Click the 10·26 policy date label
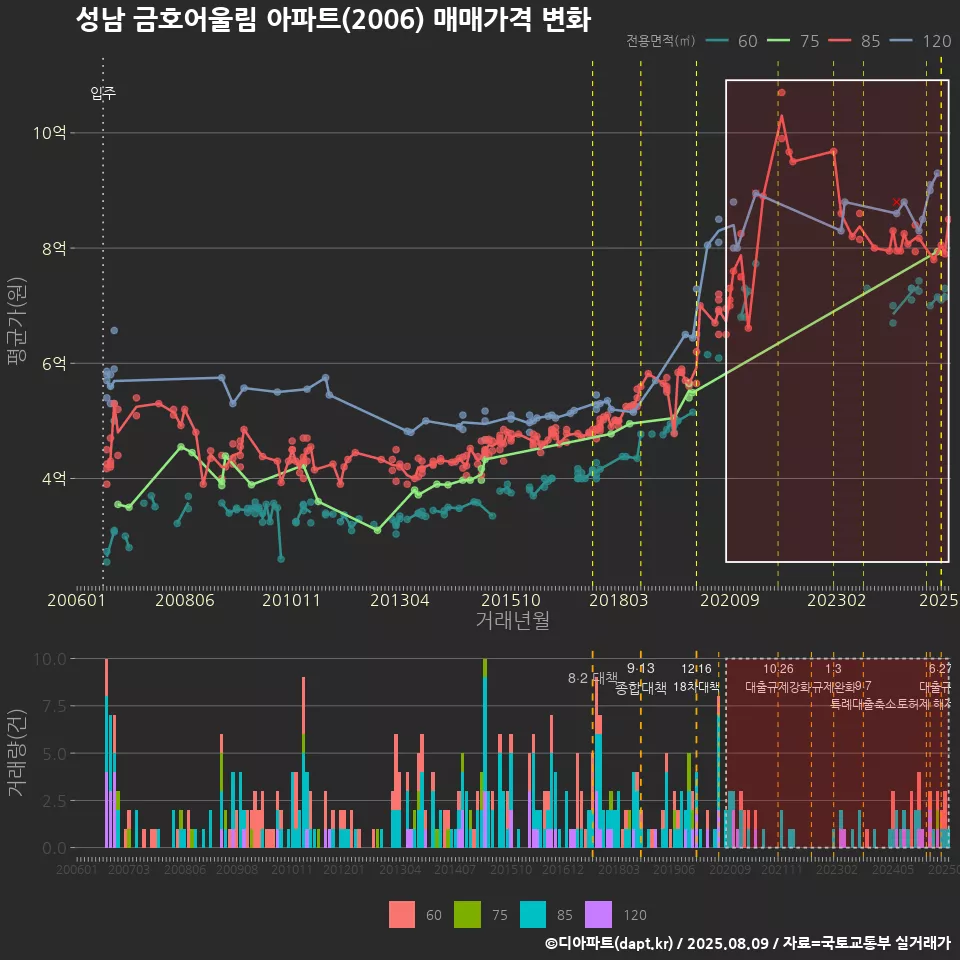The width and height of the screenshot is (960, 960). point(778,669)
